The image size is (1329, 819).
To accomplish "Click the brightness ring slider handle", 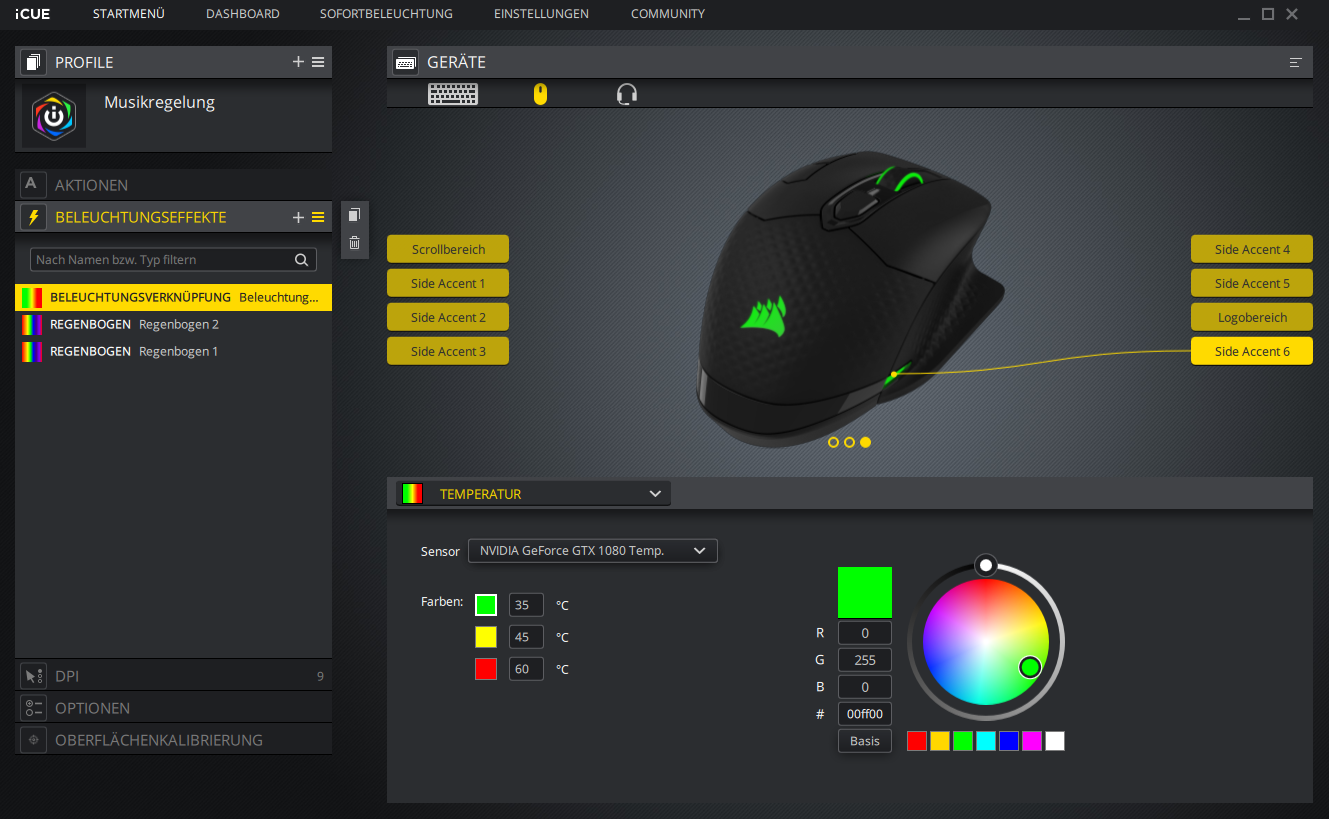I will pos(986,565).
